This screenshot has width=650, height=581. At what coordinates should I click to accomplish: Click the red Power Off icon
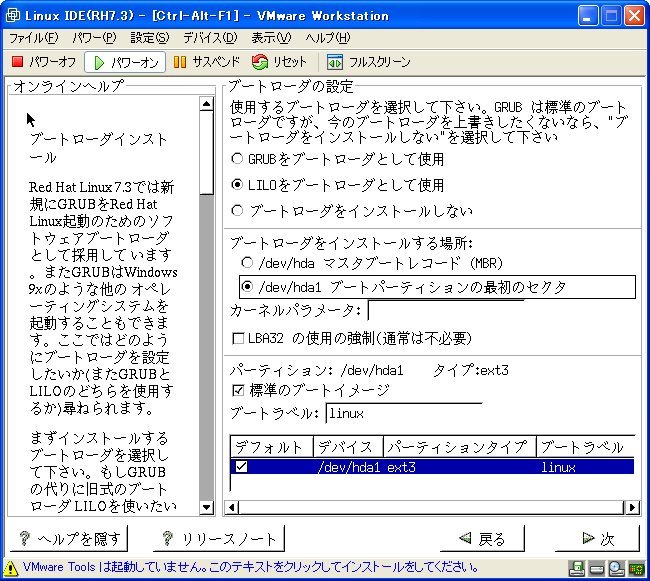[x=17, y=62]
